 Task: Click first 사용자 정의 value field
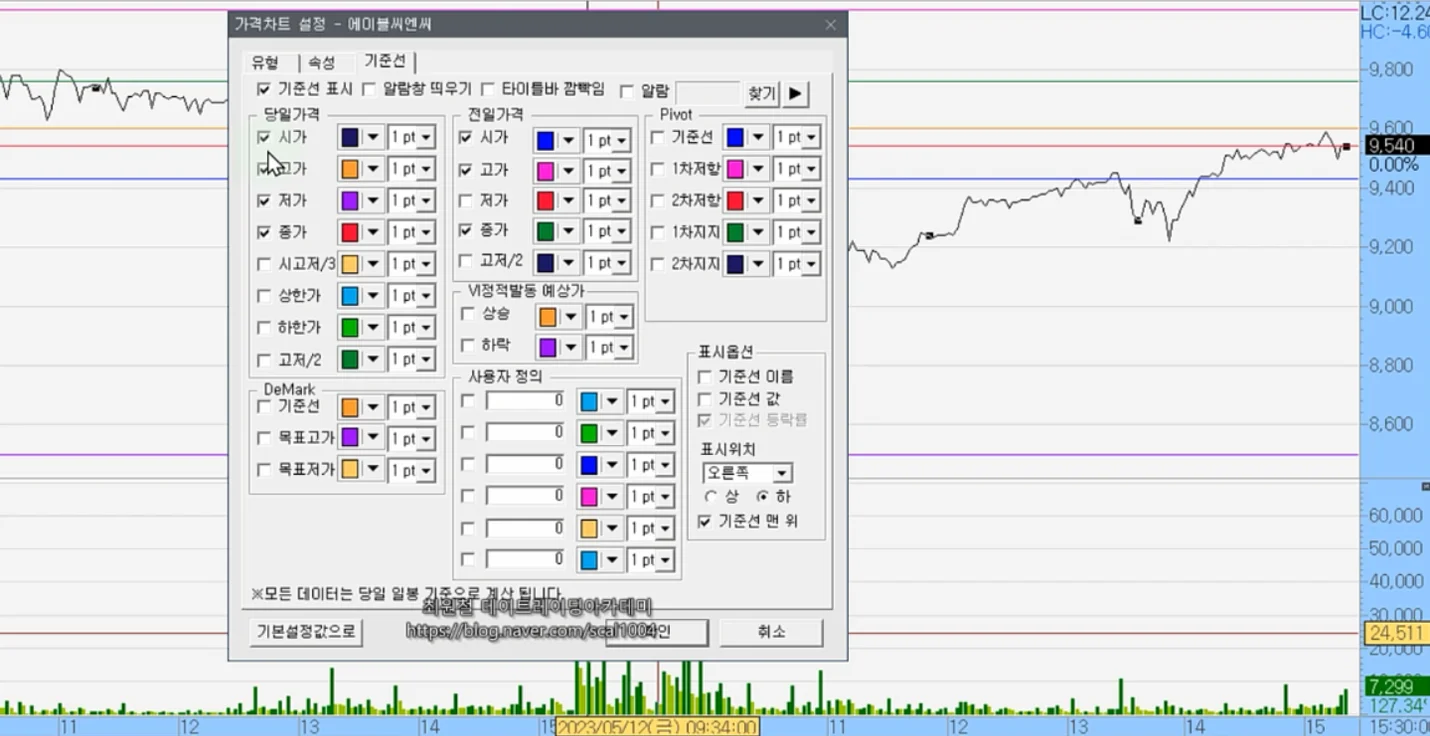526,401
